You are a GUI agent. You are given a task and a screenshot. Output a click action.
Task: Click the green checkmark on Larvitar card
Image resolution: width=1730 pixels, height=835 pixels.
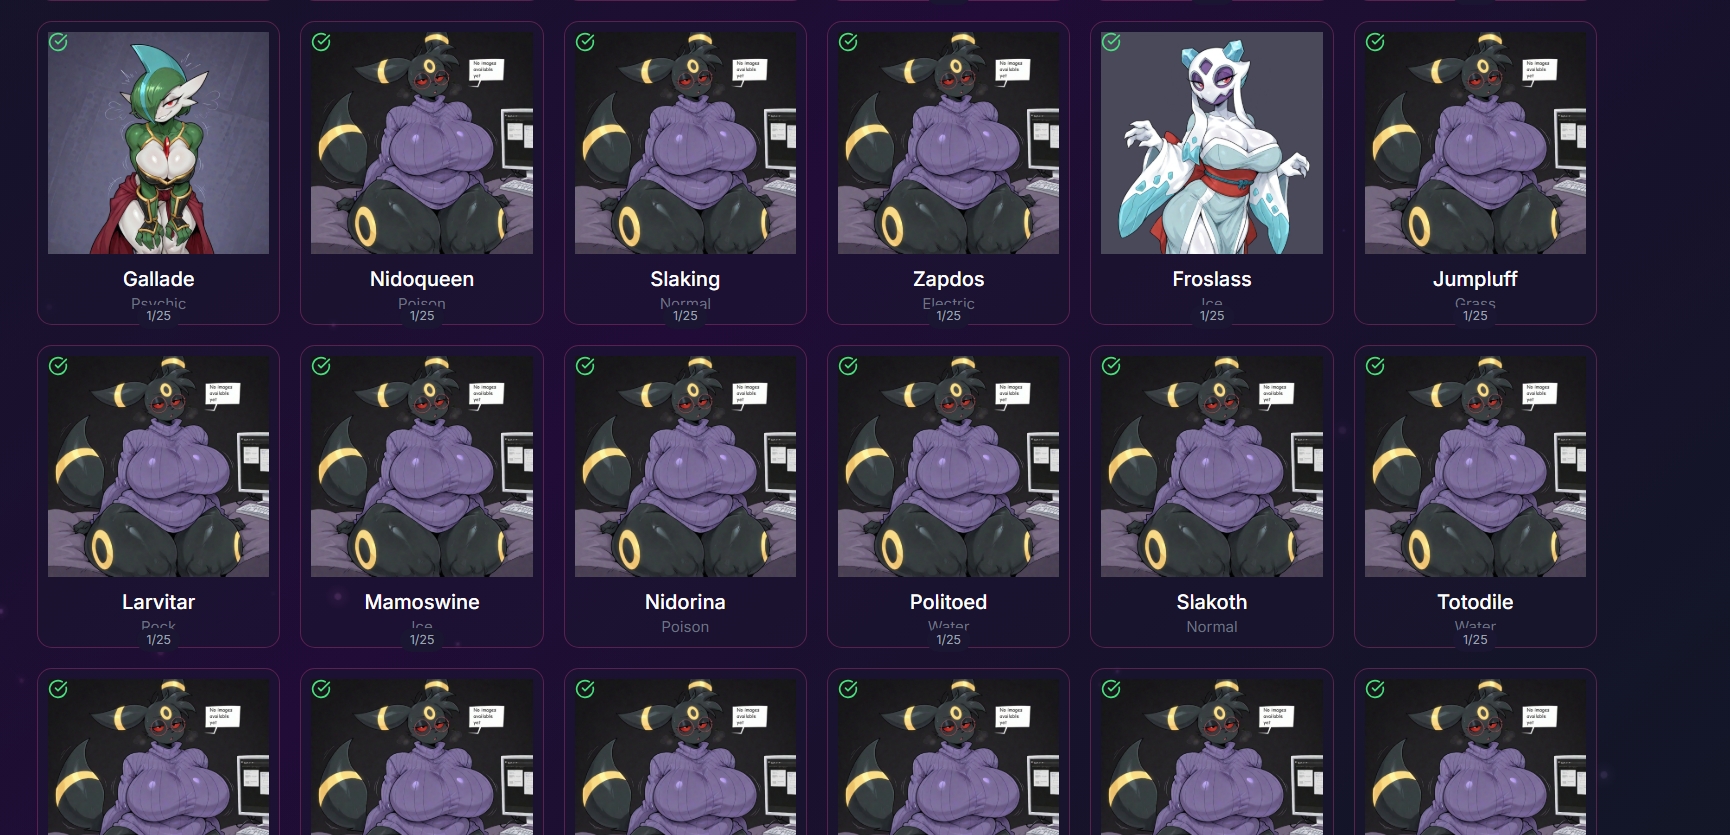pos(59,366)
